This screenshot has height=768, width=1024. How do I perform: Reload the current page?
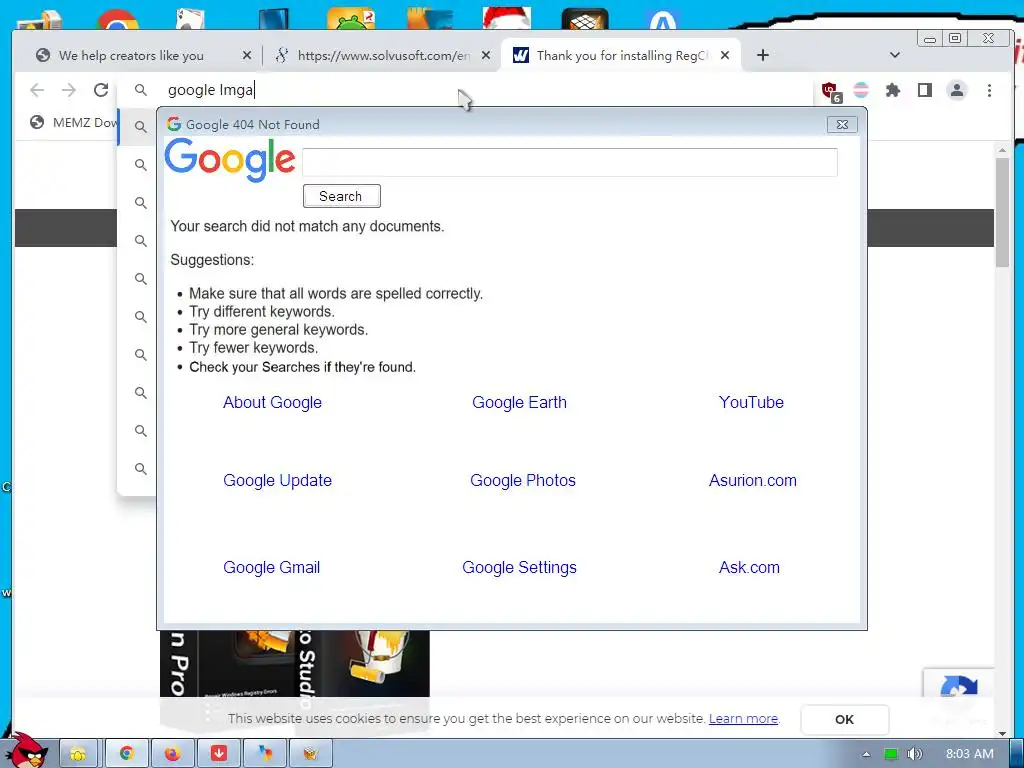101,90
